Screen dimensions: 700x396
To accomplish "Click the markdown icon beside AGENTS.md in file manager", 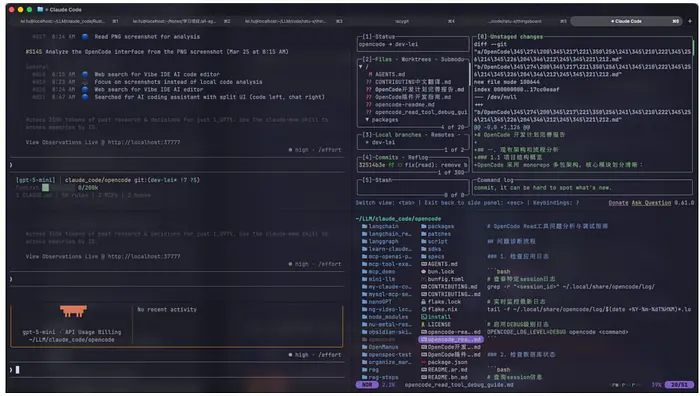I will 424,264.
